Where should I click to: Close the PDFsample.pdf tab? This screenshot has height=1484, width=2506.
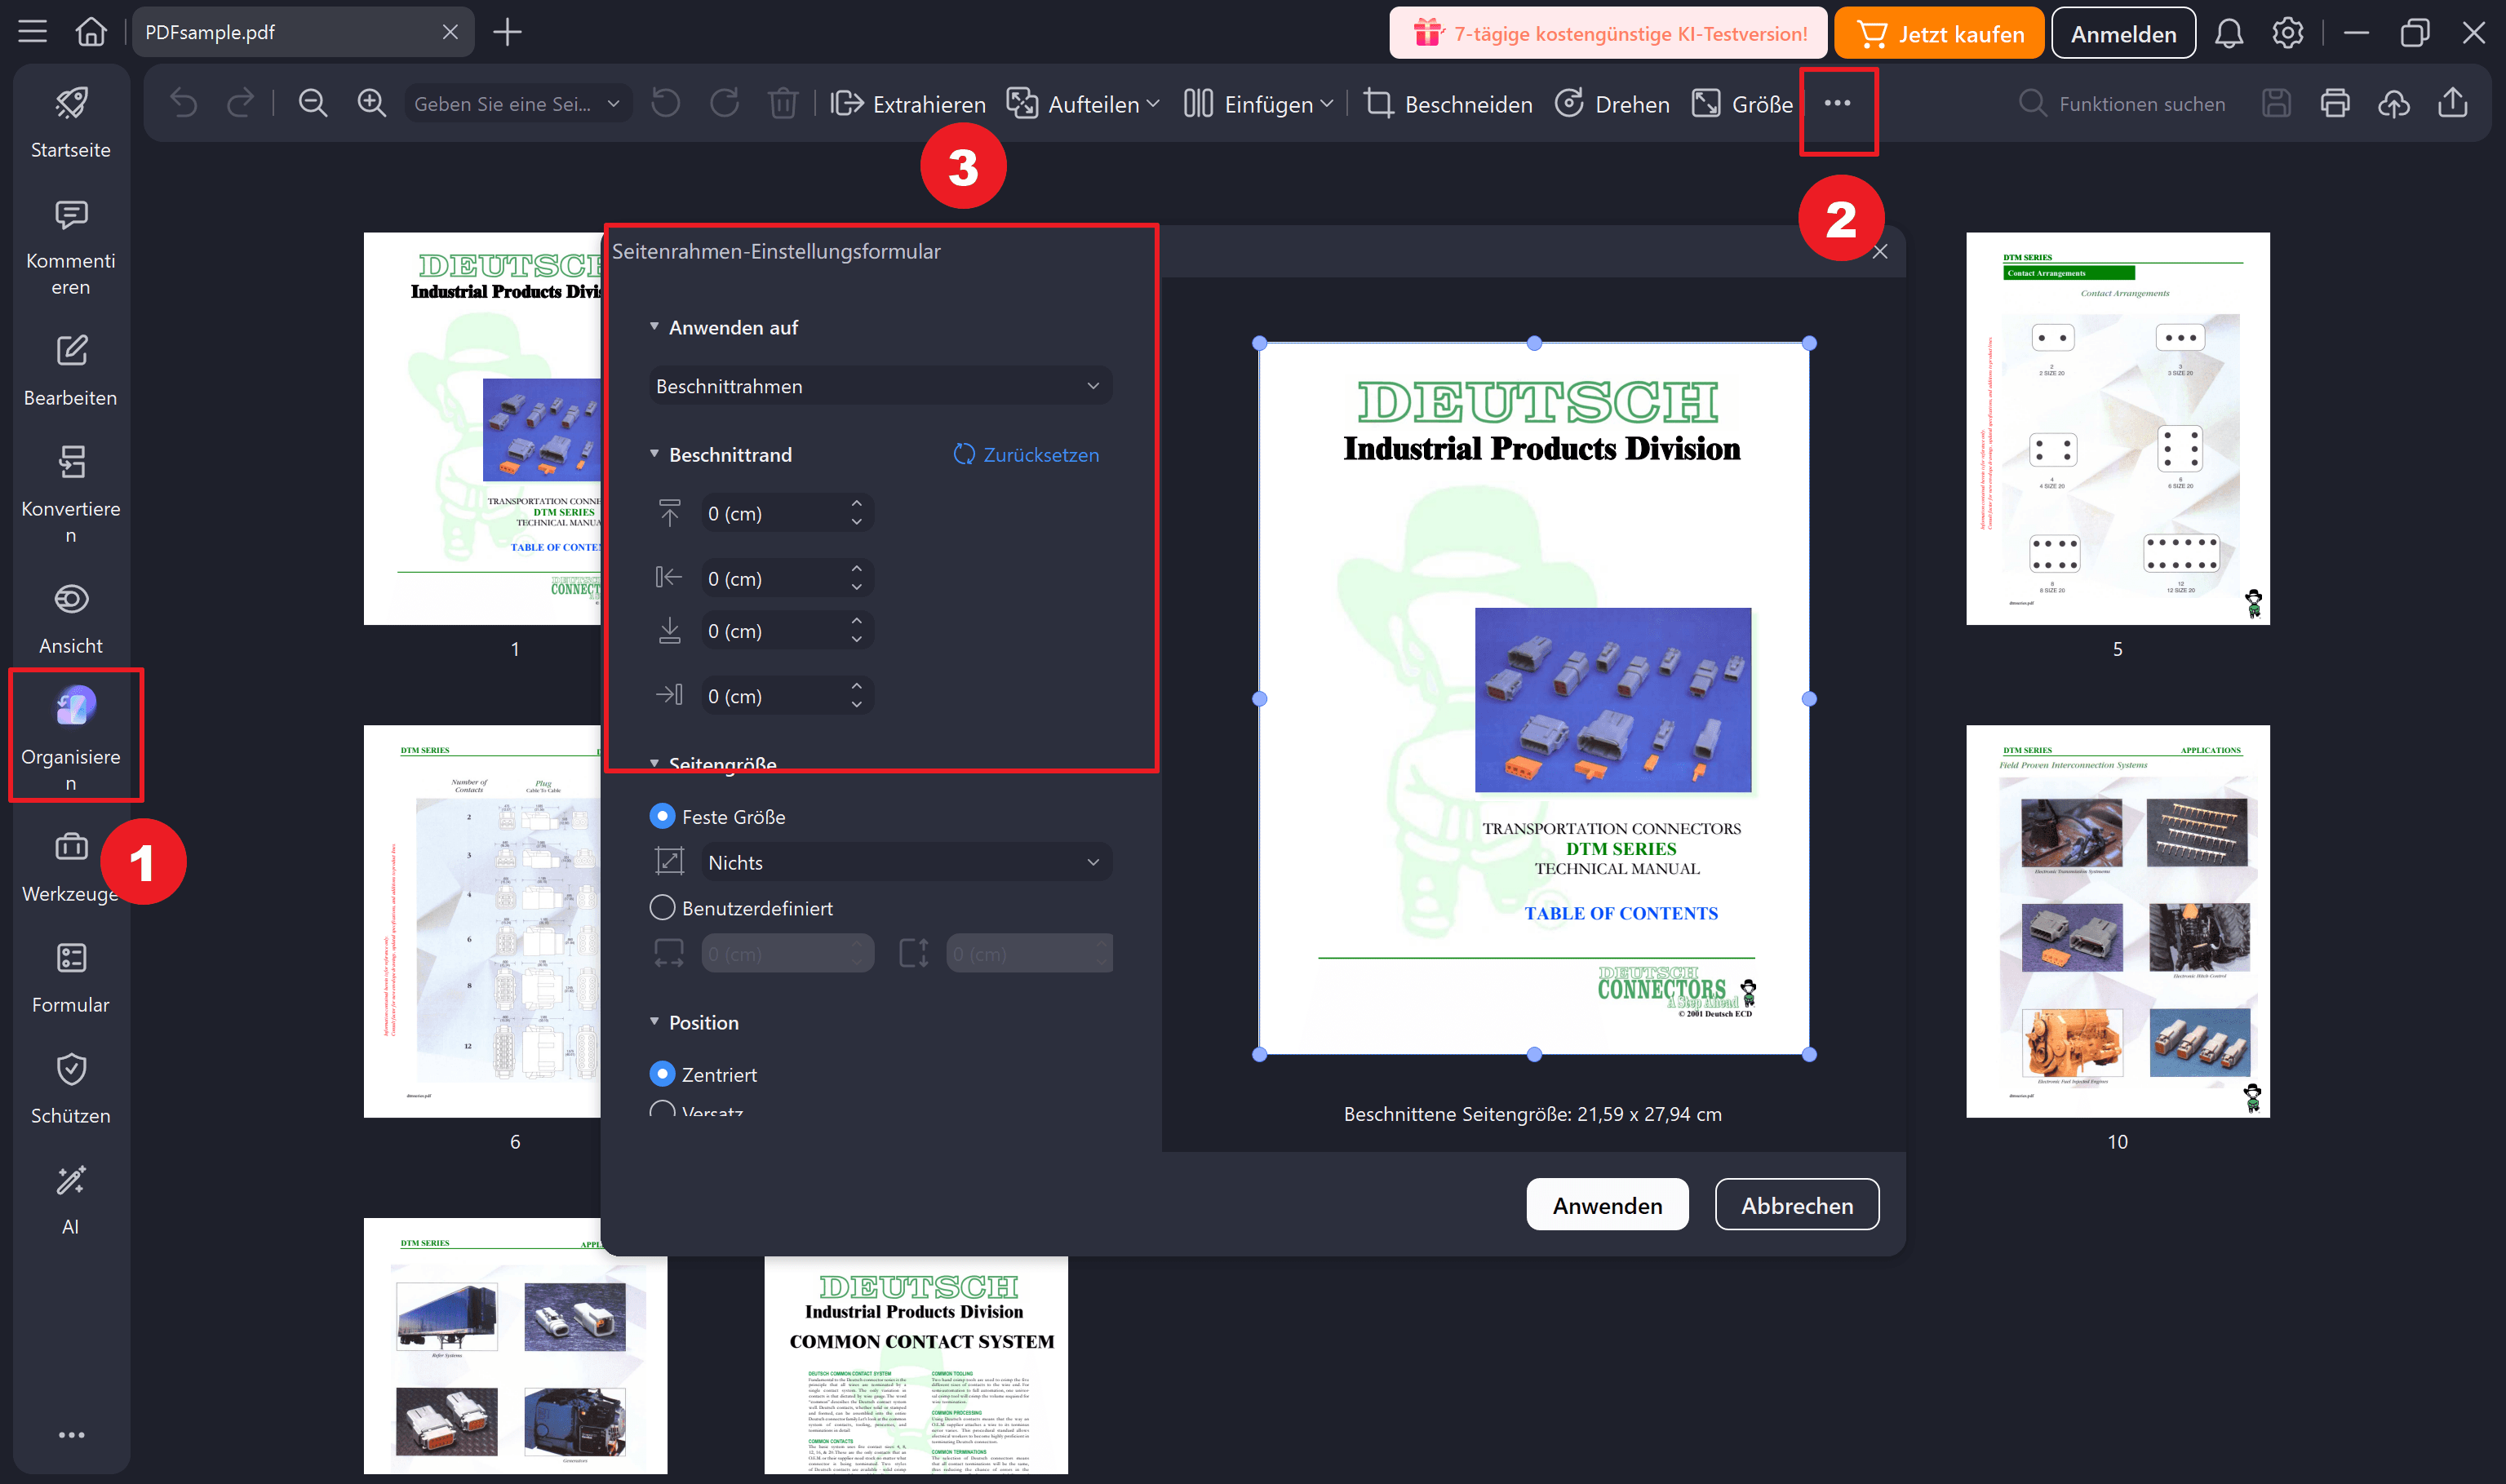point(450,32)
